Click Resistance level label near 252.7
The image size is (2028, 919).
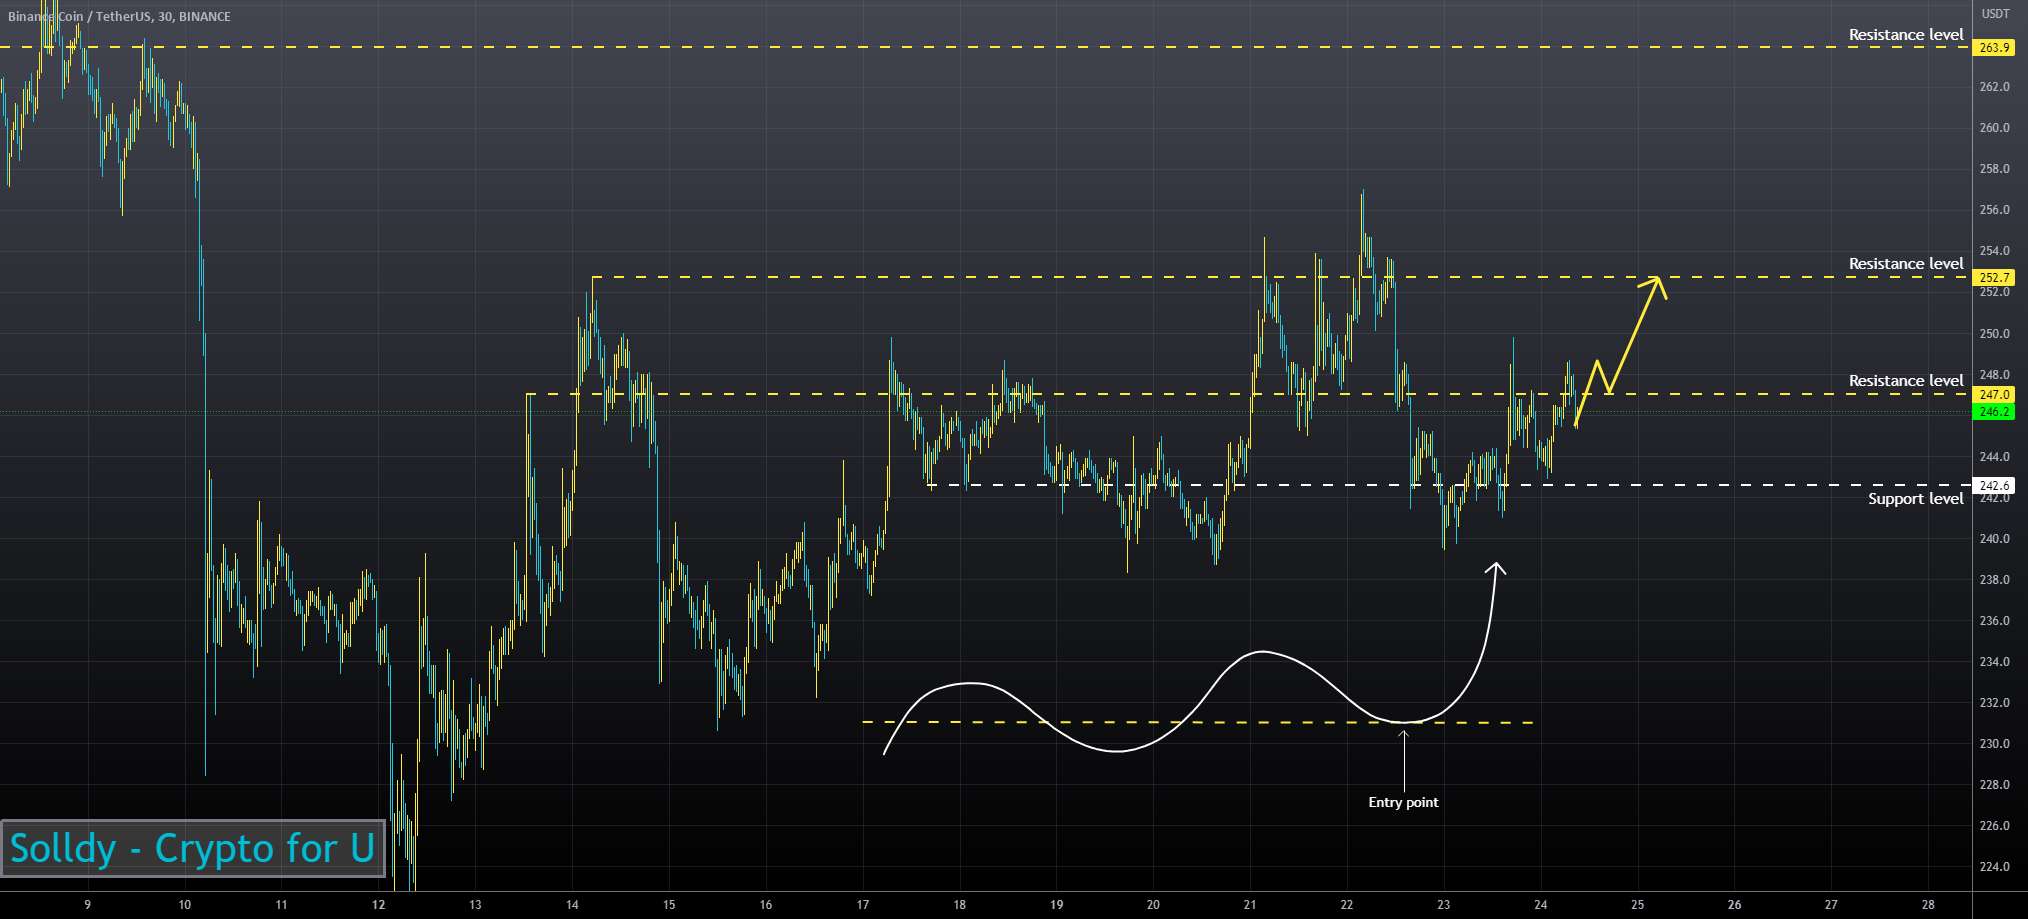pyautogui.click(x=1906, y=263)
